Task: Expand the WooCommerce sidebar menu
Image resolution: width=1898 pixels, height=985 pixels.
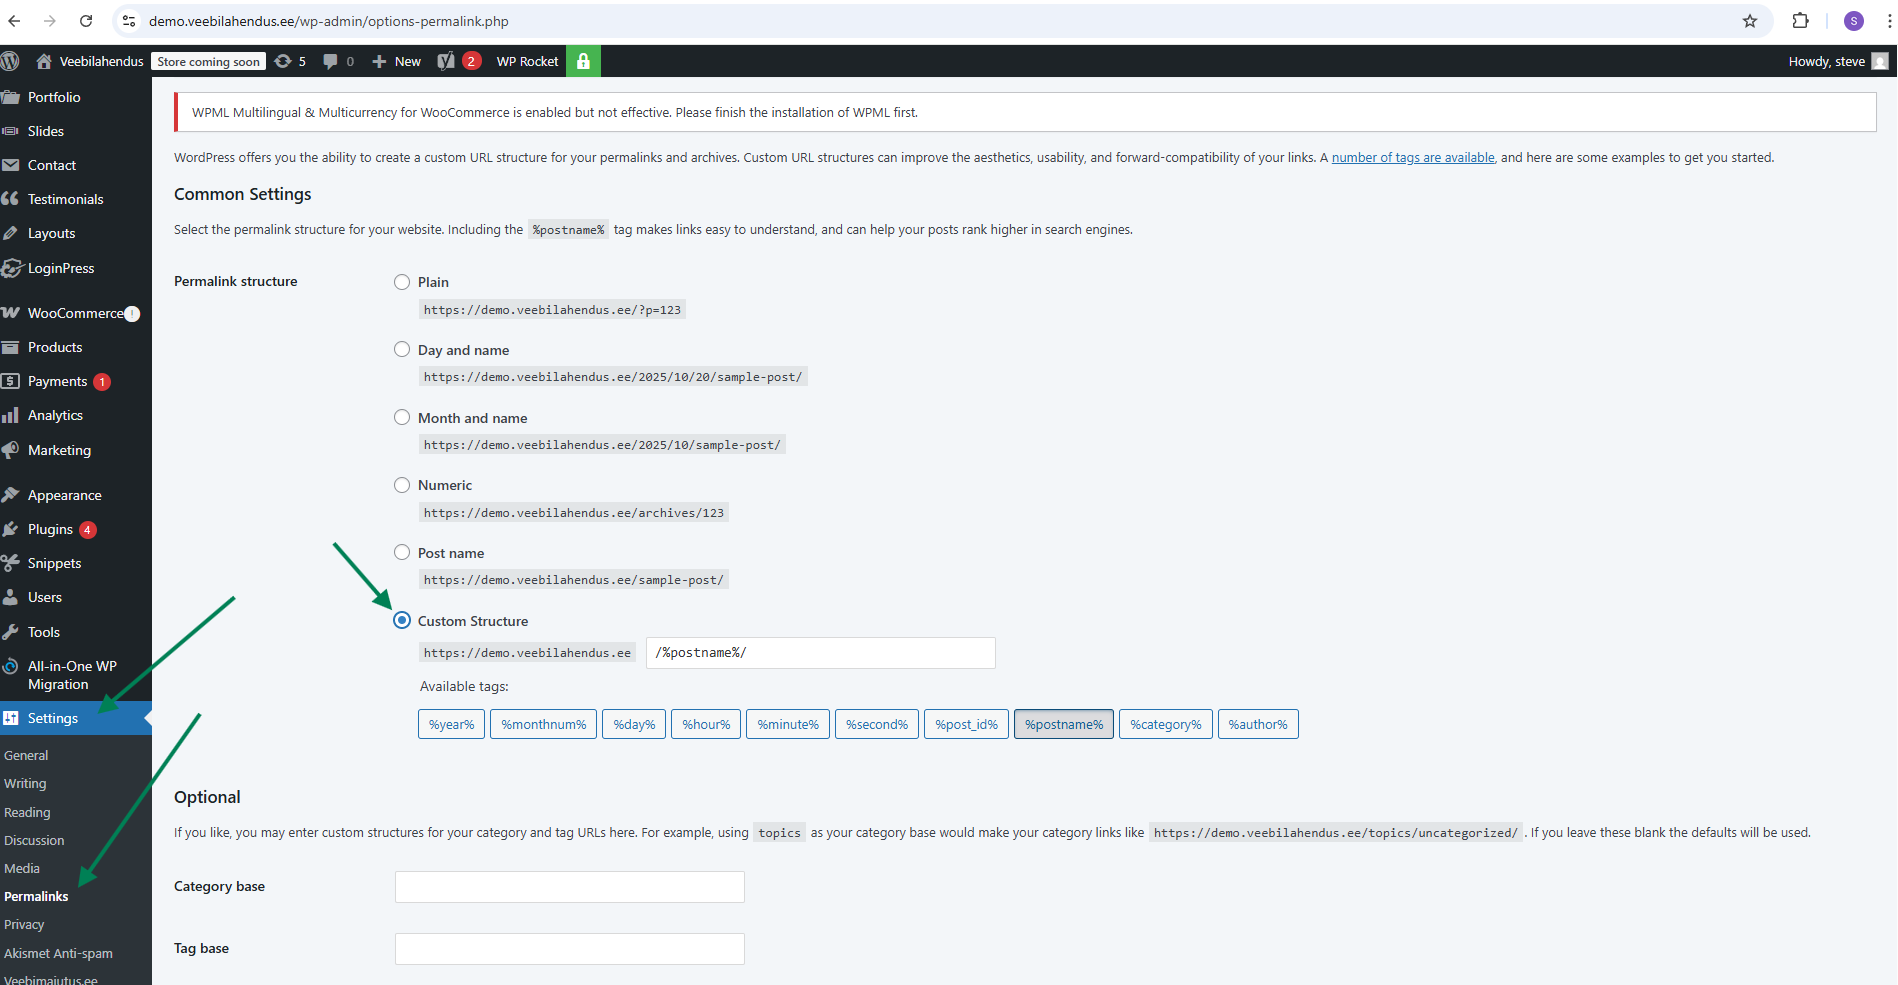Action: pos(75,313)
